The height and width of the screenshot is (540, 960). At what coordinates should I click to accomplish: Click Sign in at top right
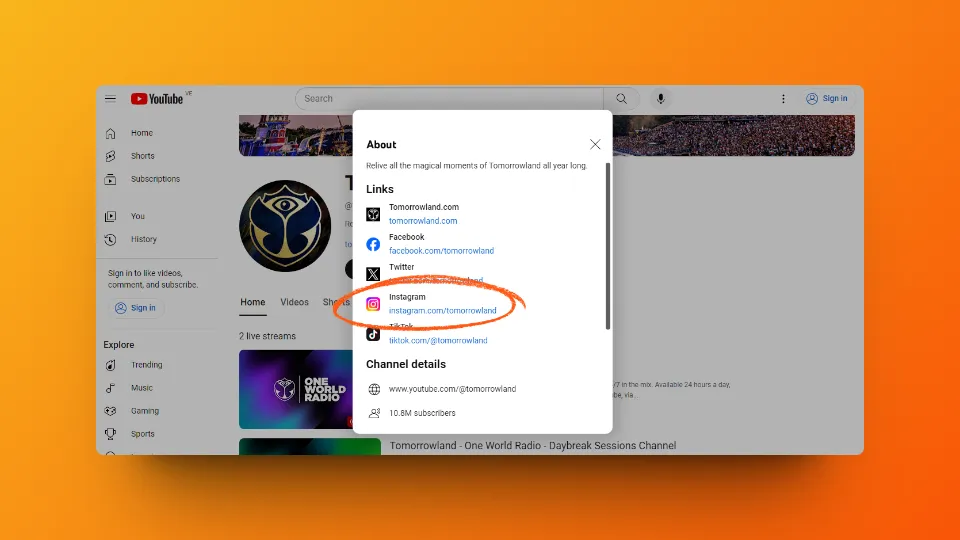click(827, 99)
